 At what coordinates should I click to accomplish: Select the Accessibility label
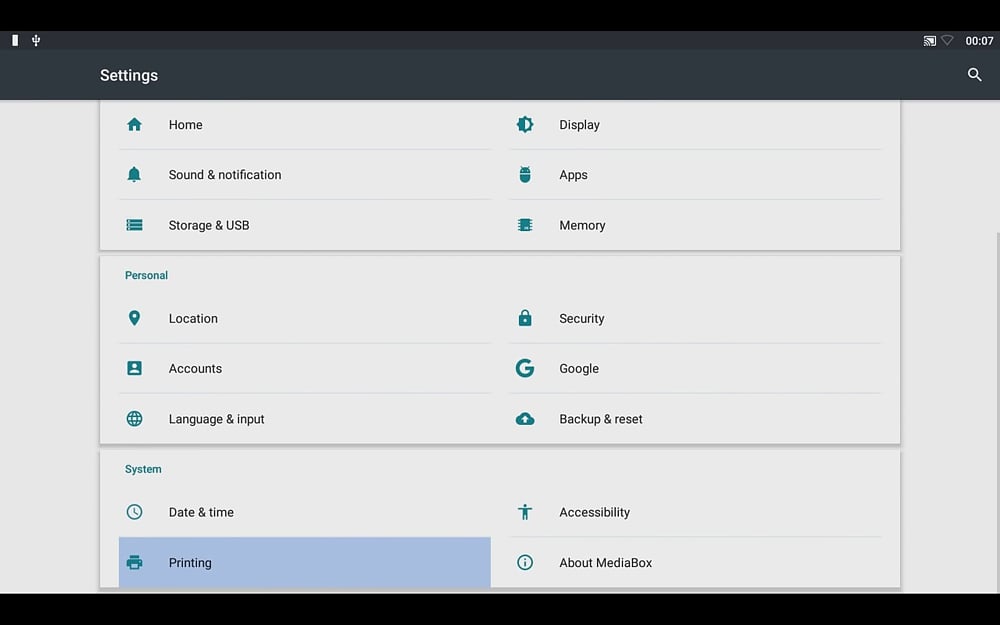[594, 512]
